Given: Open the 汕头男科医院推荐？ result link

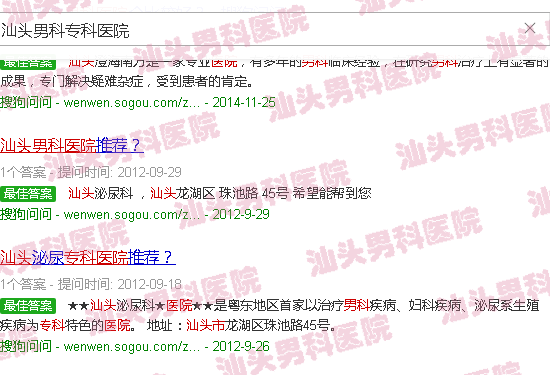Looking at the screenshot, I should pos(72,145).
